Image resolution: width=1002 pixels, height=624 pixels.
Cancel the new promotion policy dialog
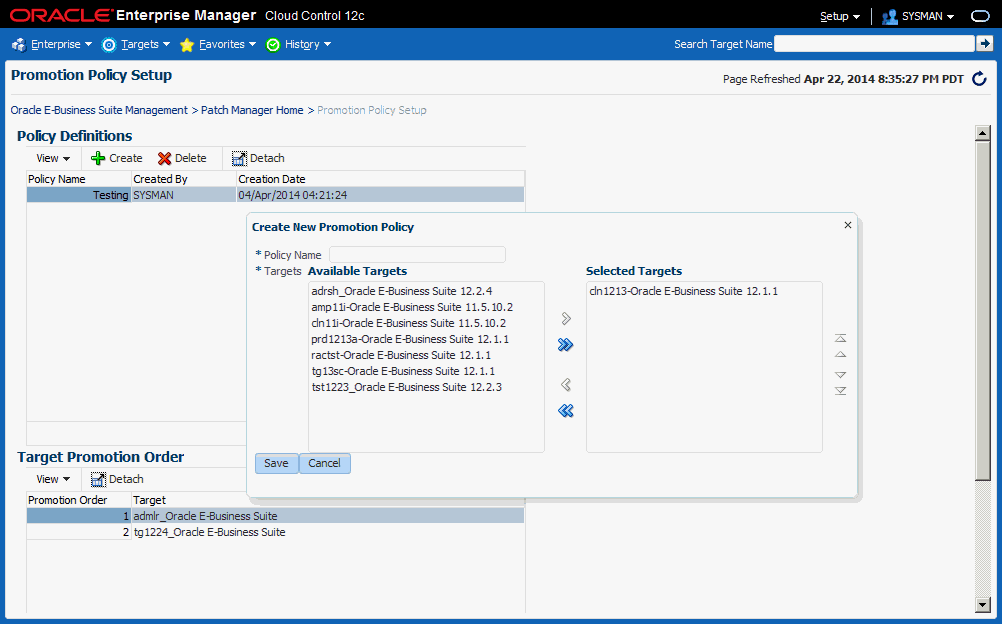[325, 464]
